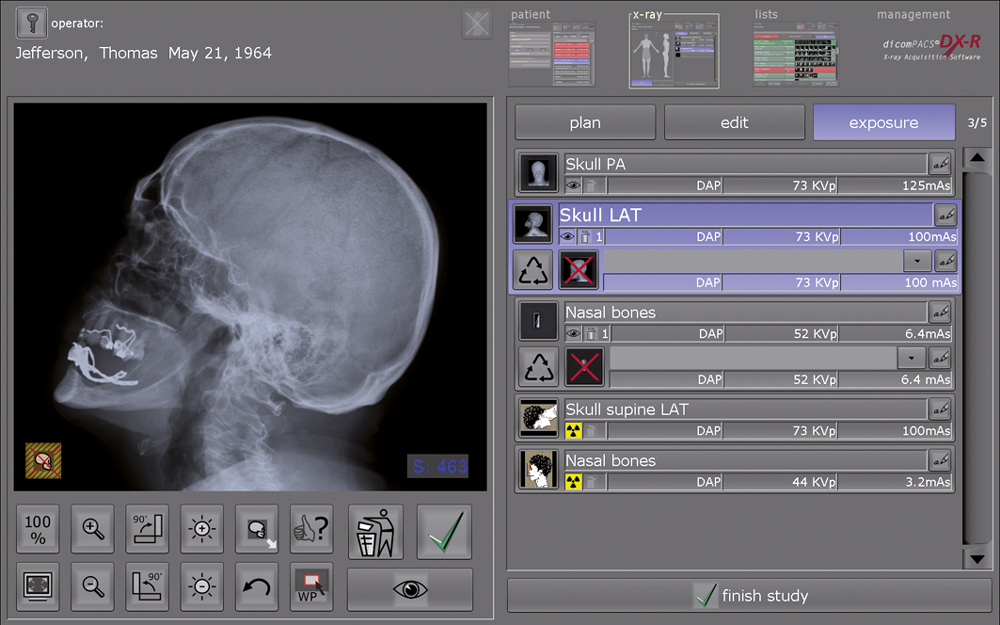Switch to the edit tab
Screen dimensions: 1000x625
(x=734, y=123)
